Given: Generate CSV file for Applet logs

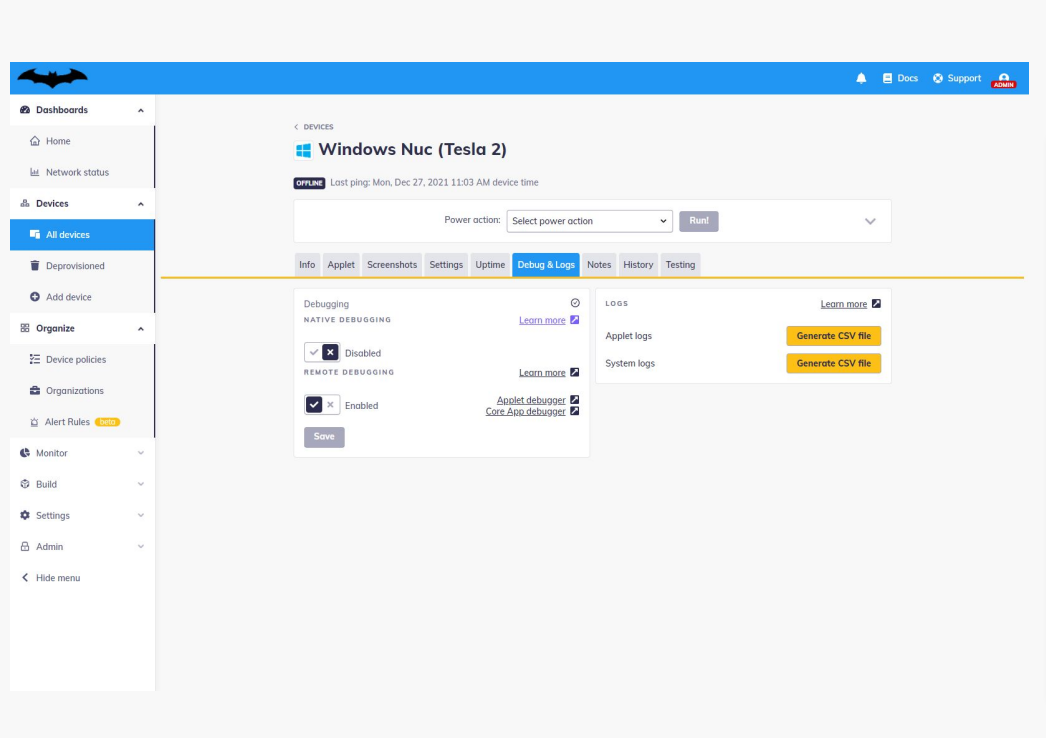Looking at the screenshot, I should pos(833,336).
